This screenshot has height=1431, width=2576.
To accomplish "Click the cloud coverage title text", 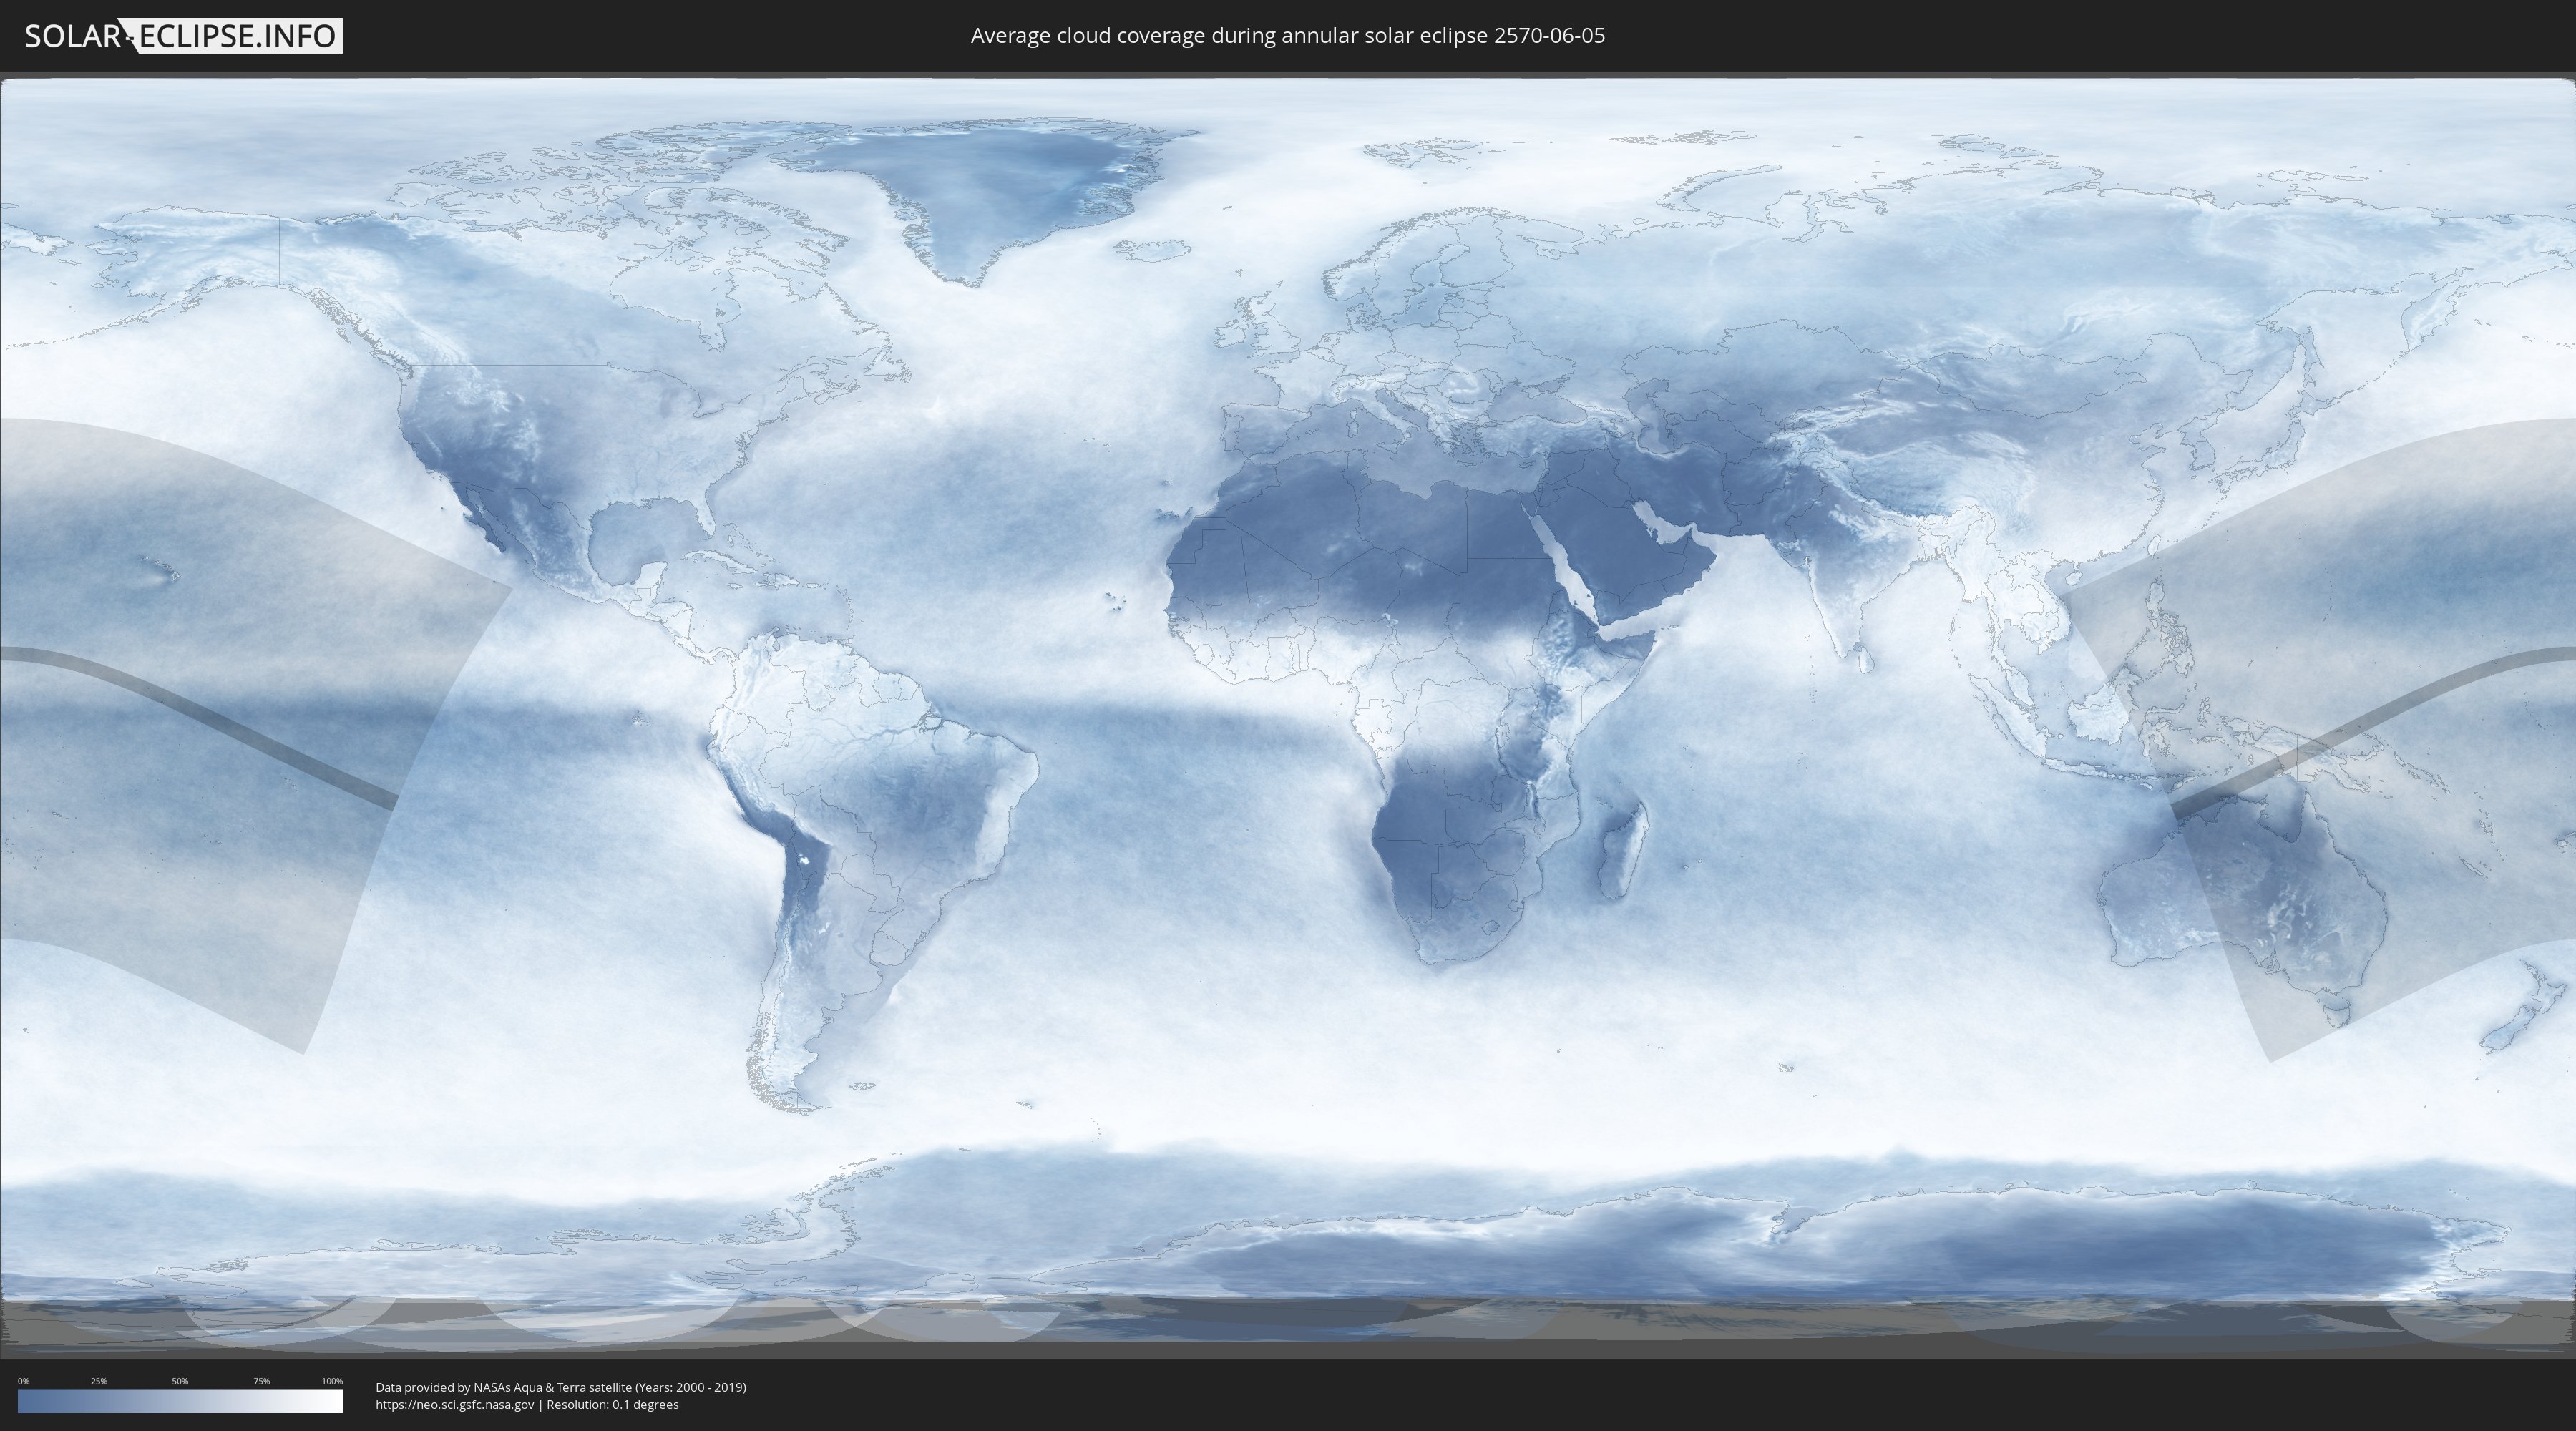I will [1287, 36].
